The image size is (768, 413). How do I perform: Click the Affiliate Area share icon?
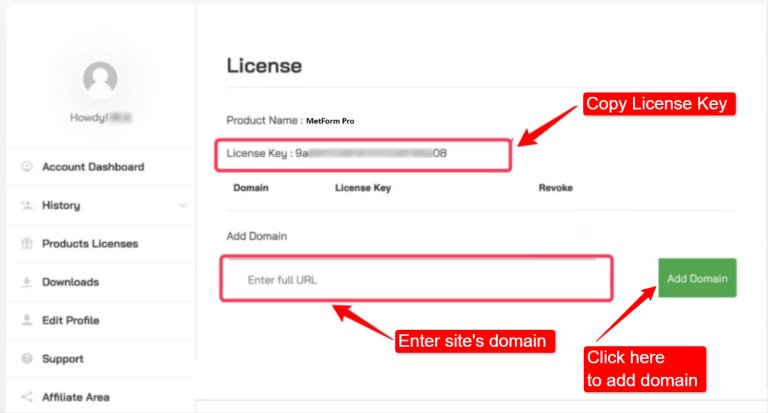pyautogui.click(x=26, y=397)
